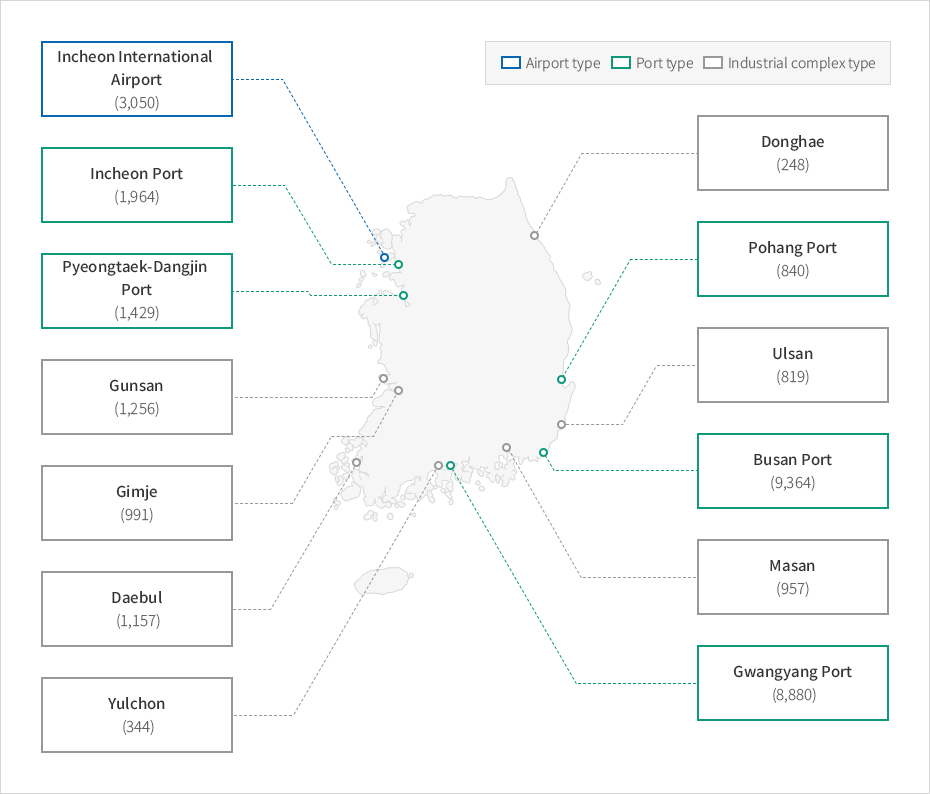Click the Donghae label box
The width and height of the screenshot is (930, 794).
point(793,153)
